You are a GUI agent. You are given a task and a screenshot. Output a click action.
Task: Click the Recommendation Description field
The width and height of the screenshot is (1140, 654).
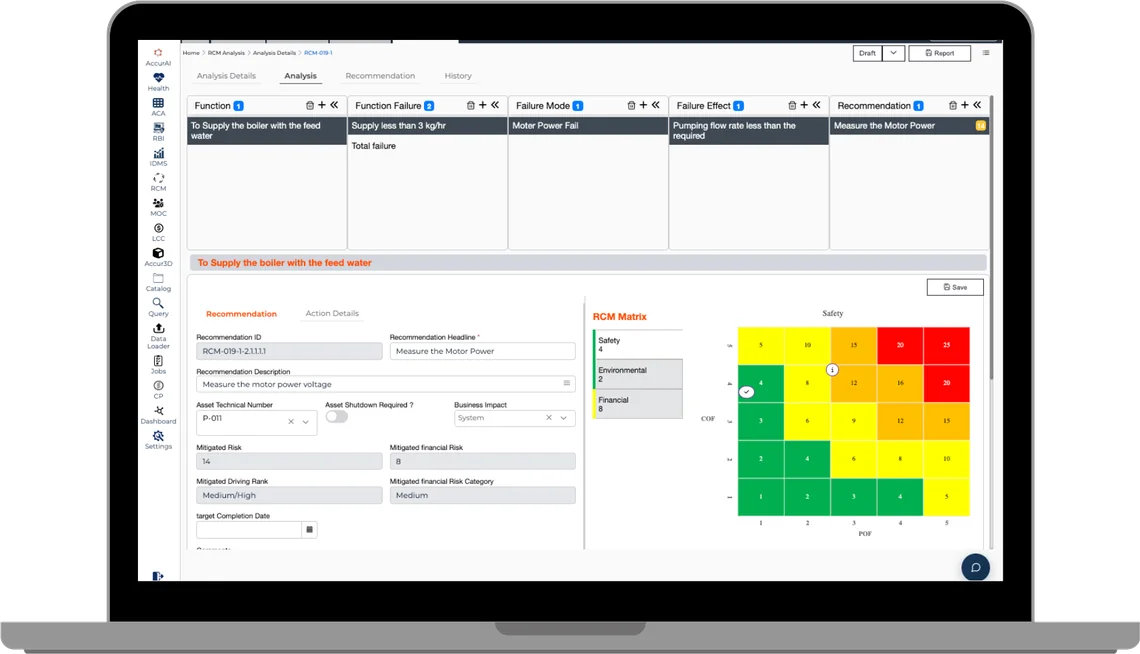pyautogui.click(x=385, y=384)
